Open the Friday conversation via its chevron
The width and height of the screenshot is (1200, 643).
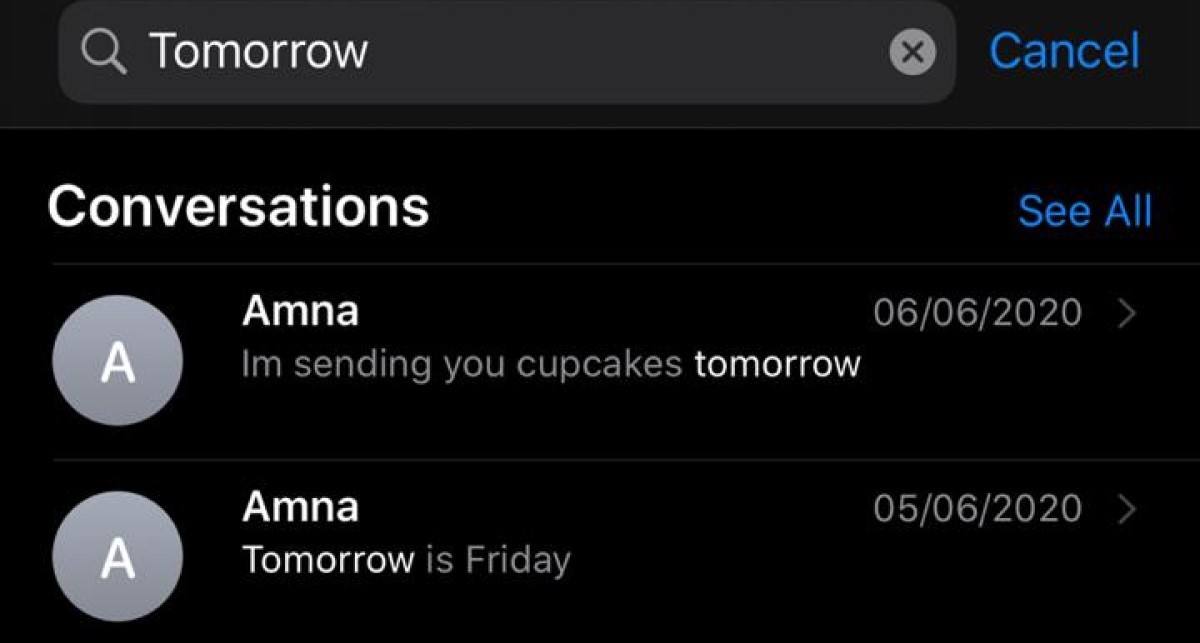1127,509
